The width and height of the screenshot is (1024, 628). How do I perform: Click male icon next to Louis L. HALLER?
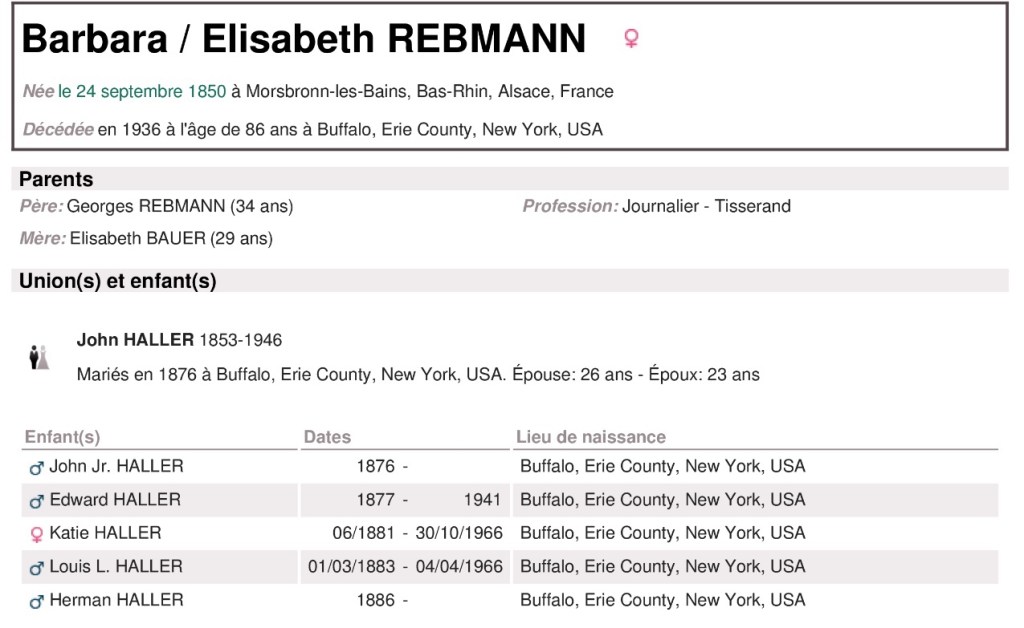(x=37, y=567)
